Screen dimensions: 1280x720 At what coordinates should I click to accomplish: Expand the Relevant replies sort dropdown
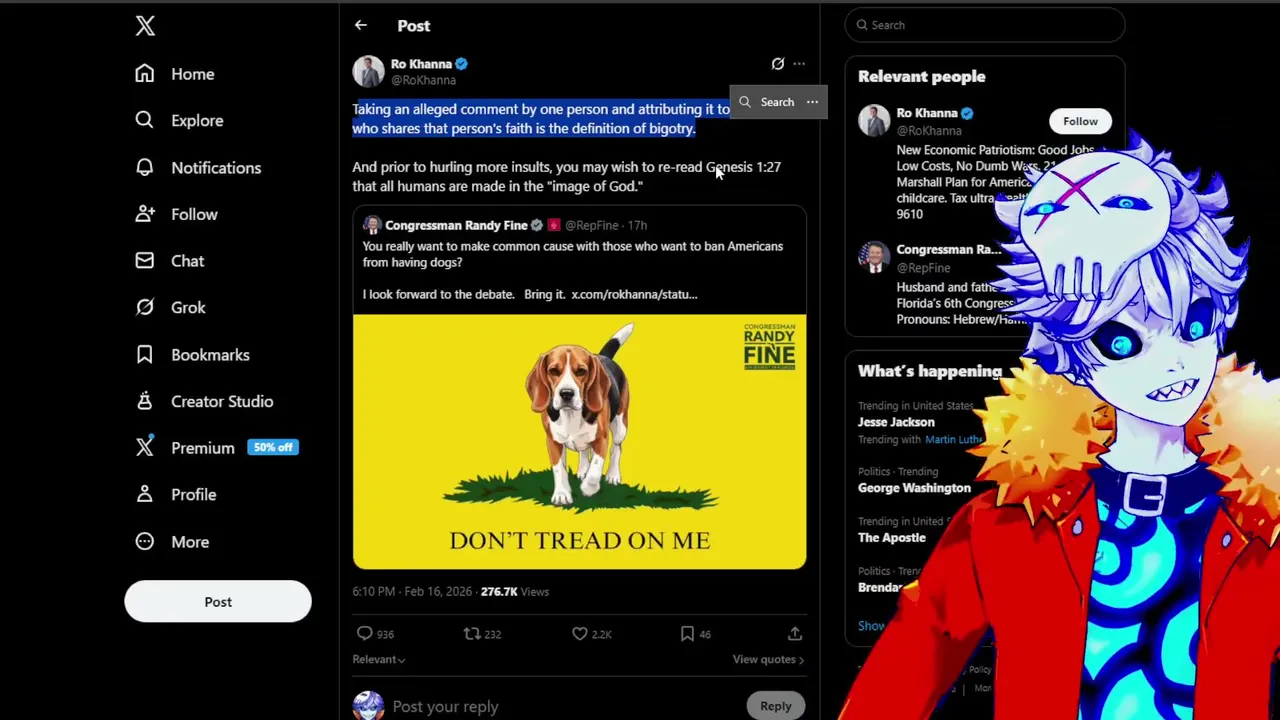pos(378,660)
